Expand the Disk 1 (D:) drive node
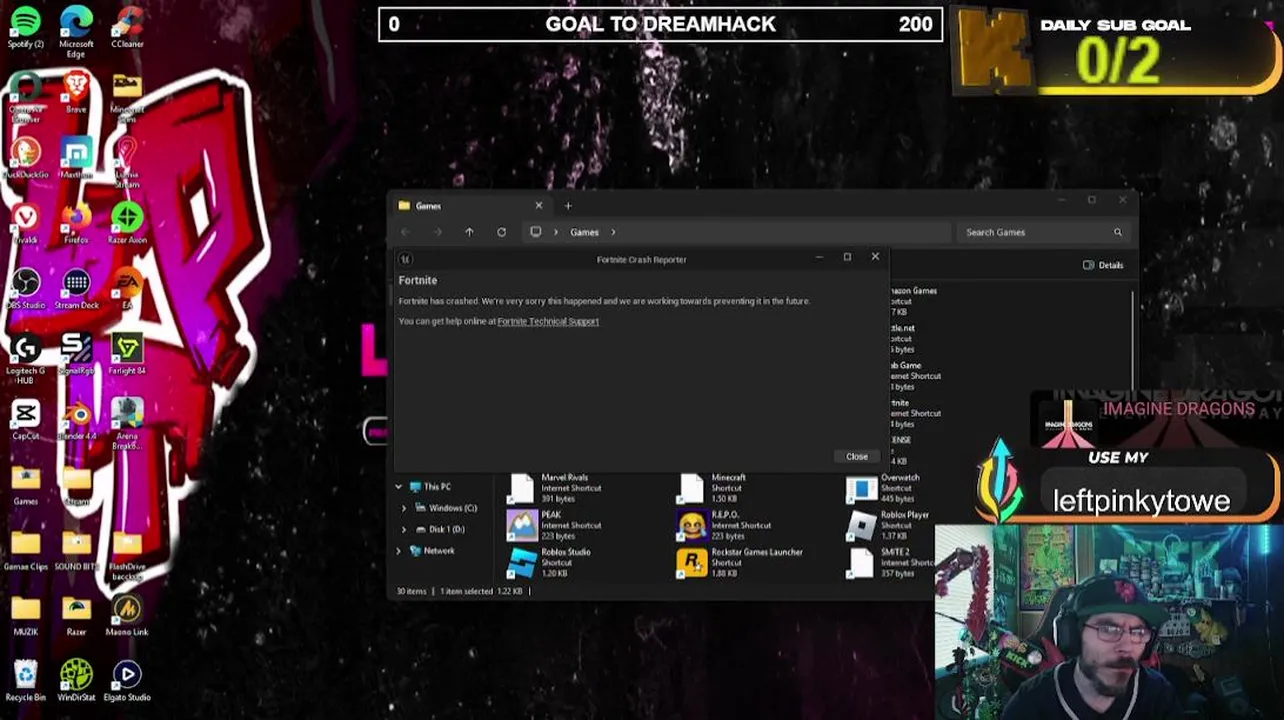The width and height of the screenshot is (1284, 720). tap(404, 529)
